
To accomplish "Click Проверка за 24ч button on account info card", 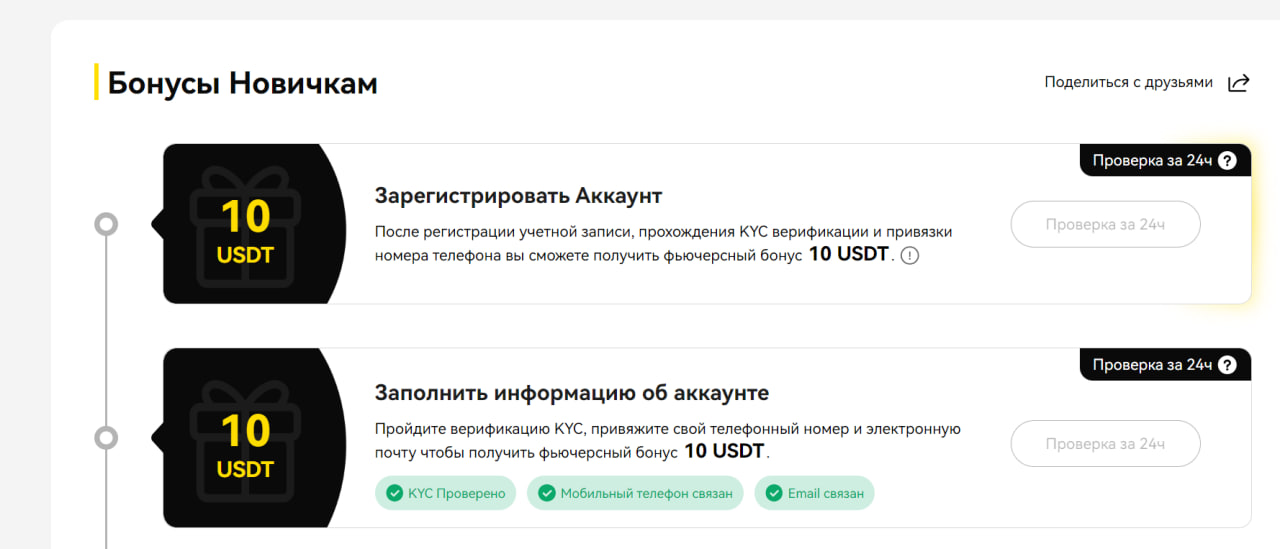I will pos(1105,443).
